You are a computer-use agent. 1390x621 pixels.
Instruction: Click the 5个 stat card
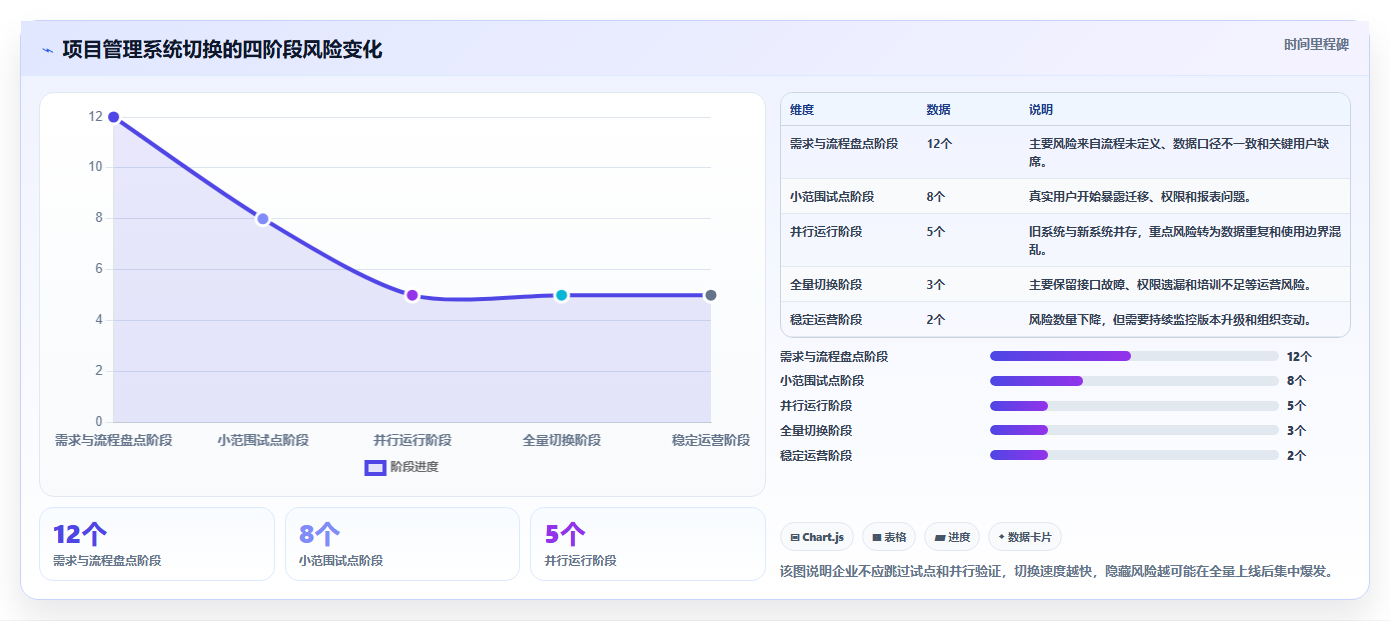(x=648, y=544)
